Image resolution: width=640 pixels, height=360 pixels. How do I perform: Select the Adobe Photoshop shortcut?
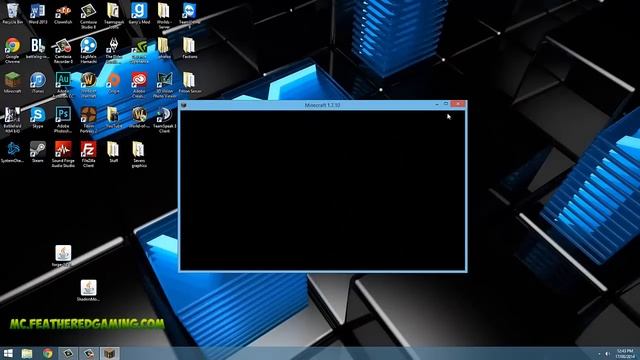click(63, 120)
